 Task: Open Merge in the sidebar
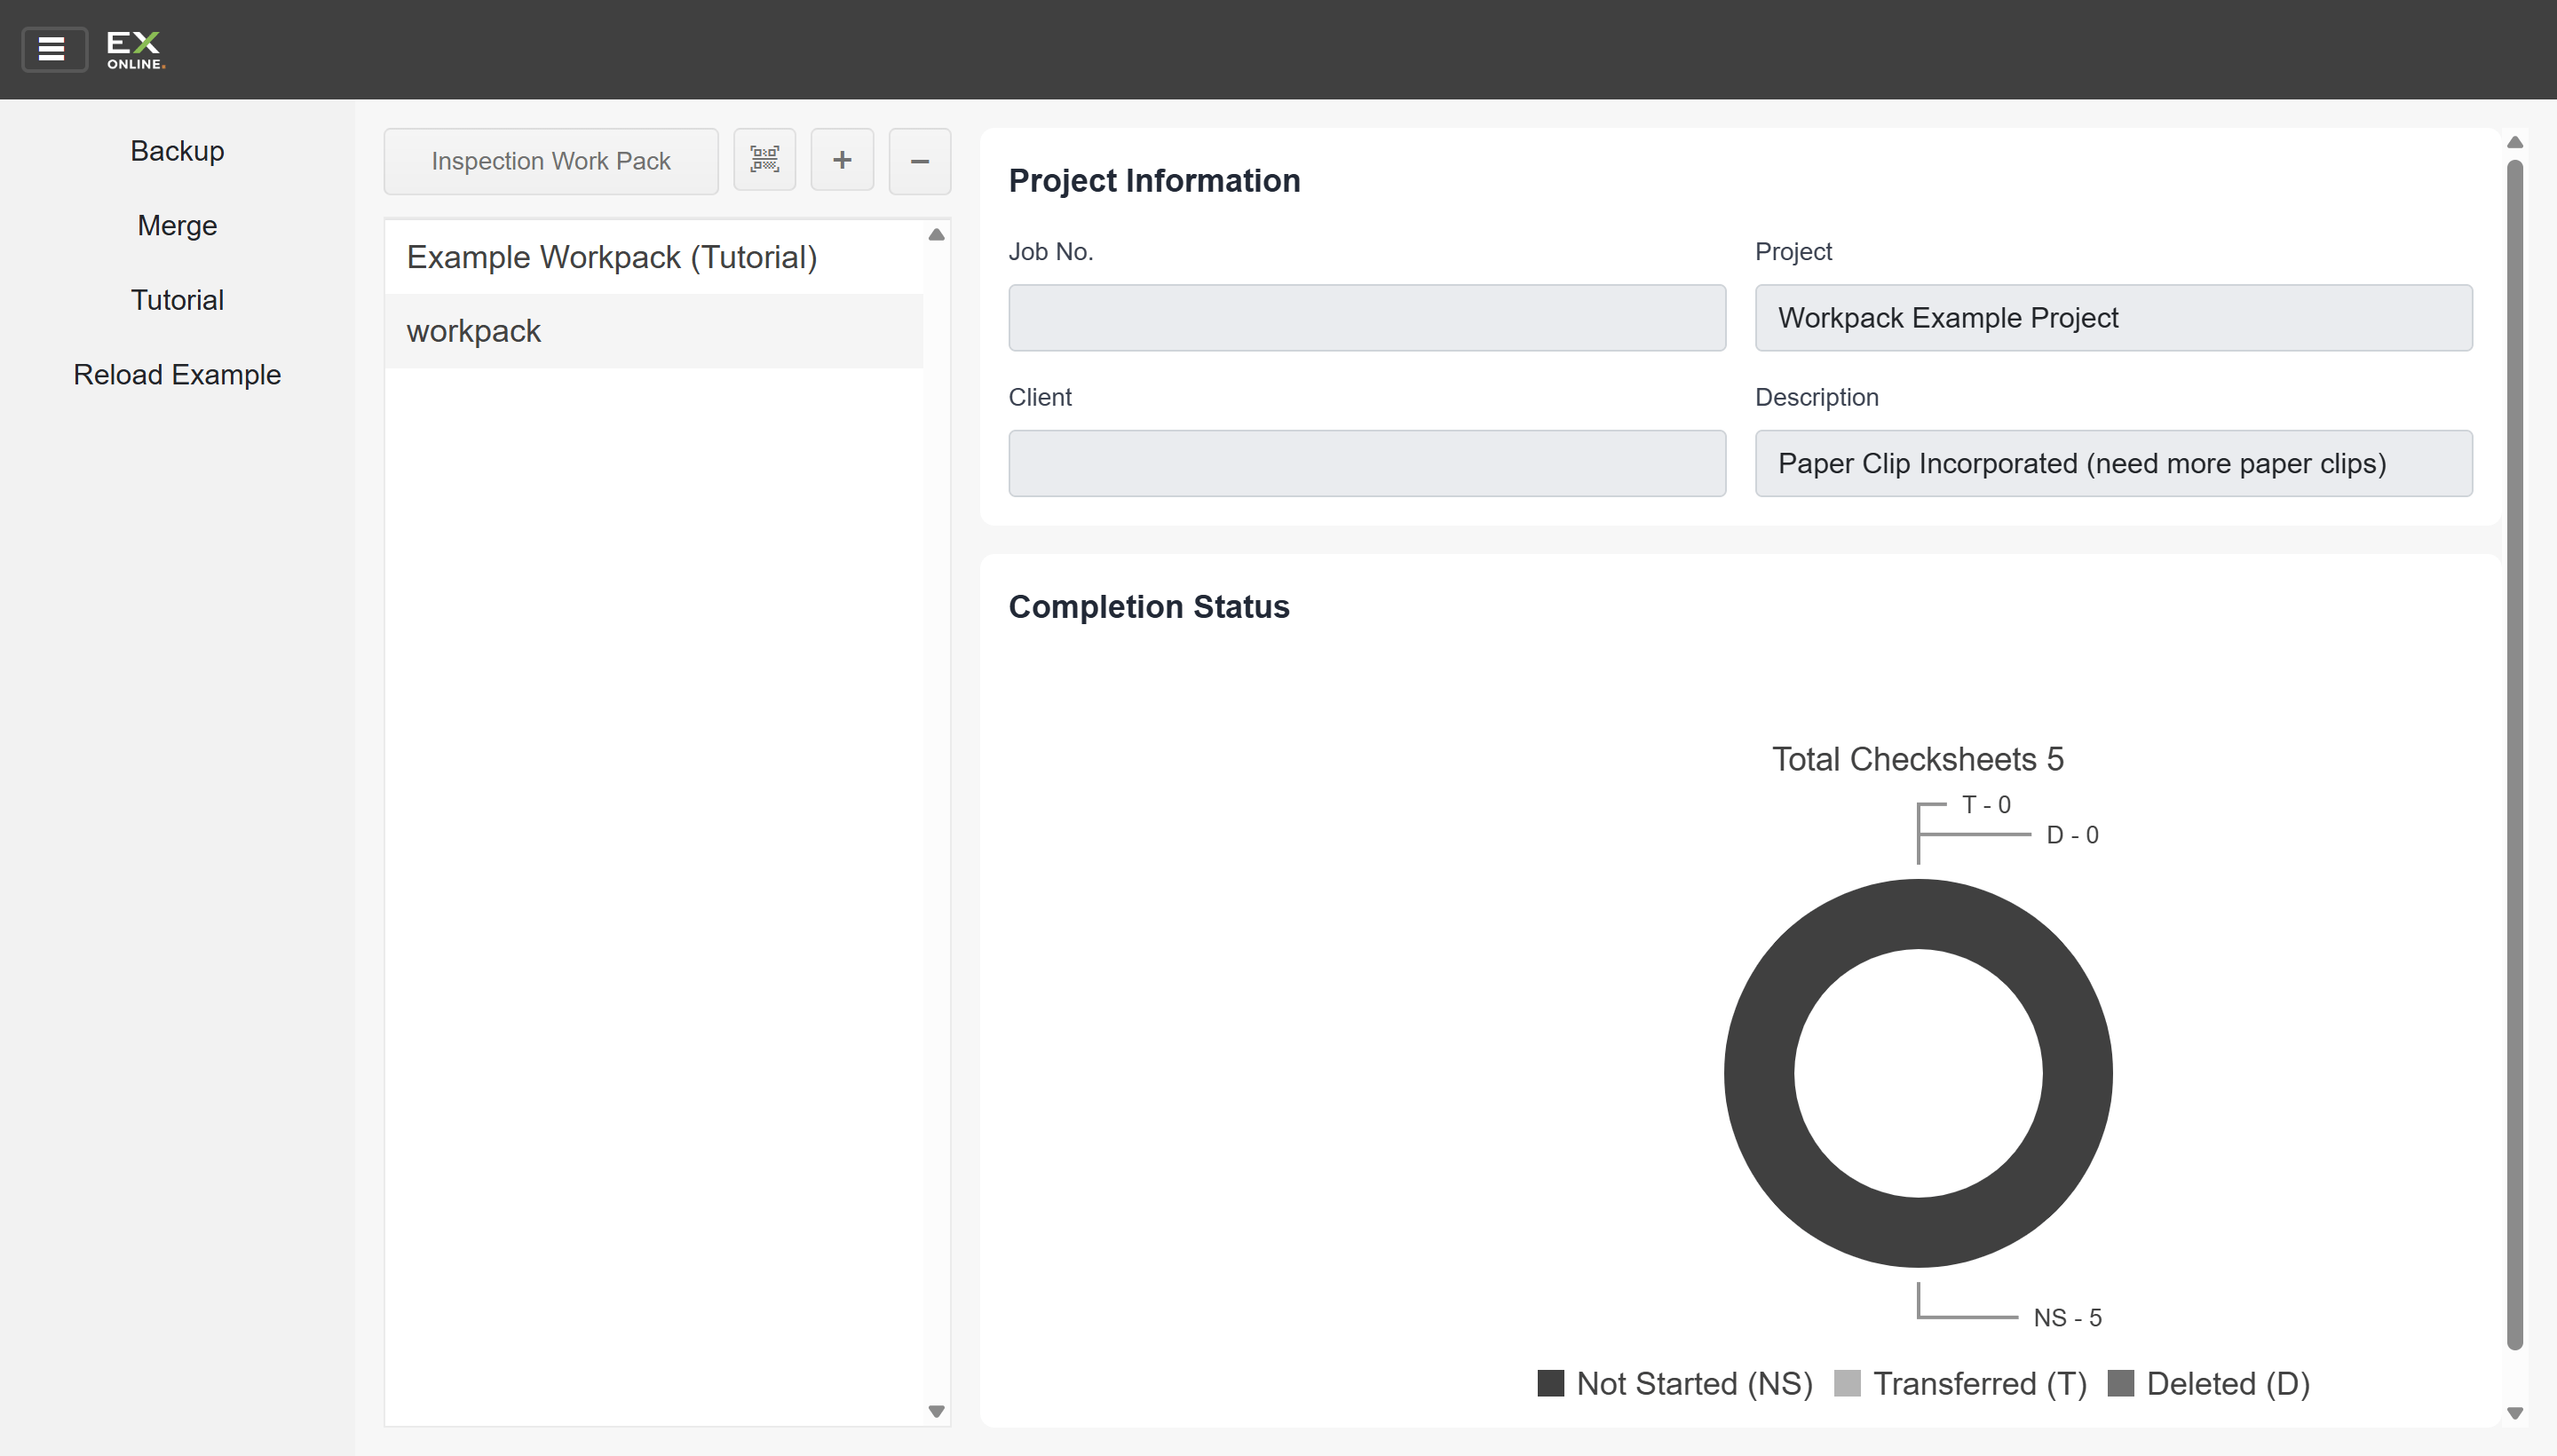pyautogui.click(x=177, y=225)
